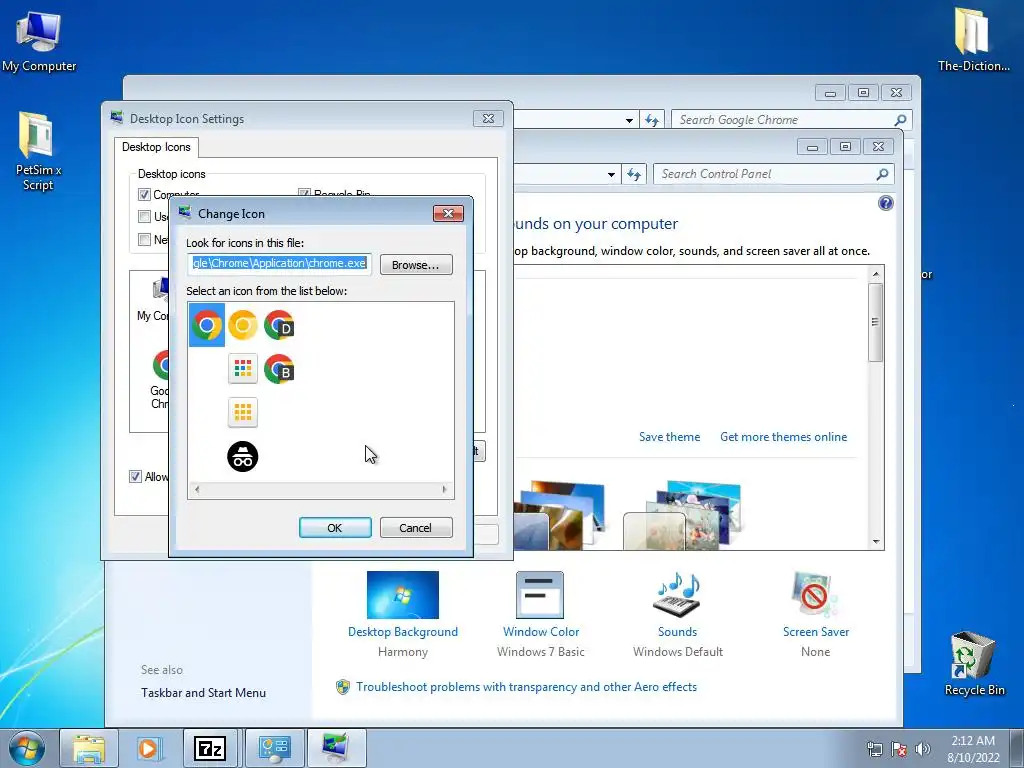This screenshot has width=1024, height=768.
Task: Select The-Diction... folder on desktop
Action: [973, 40]
